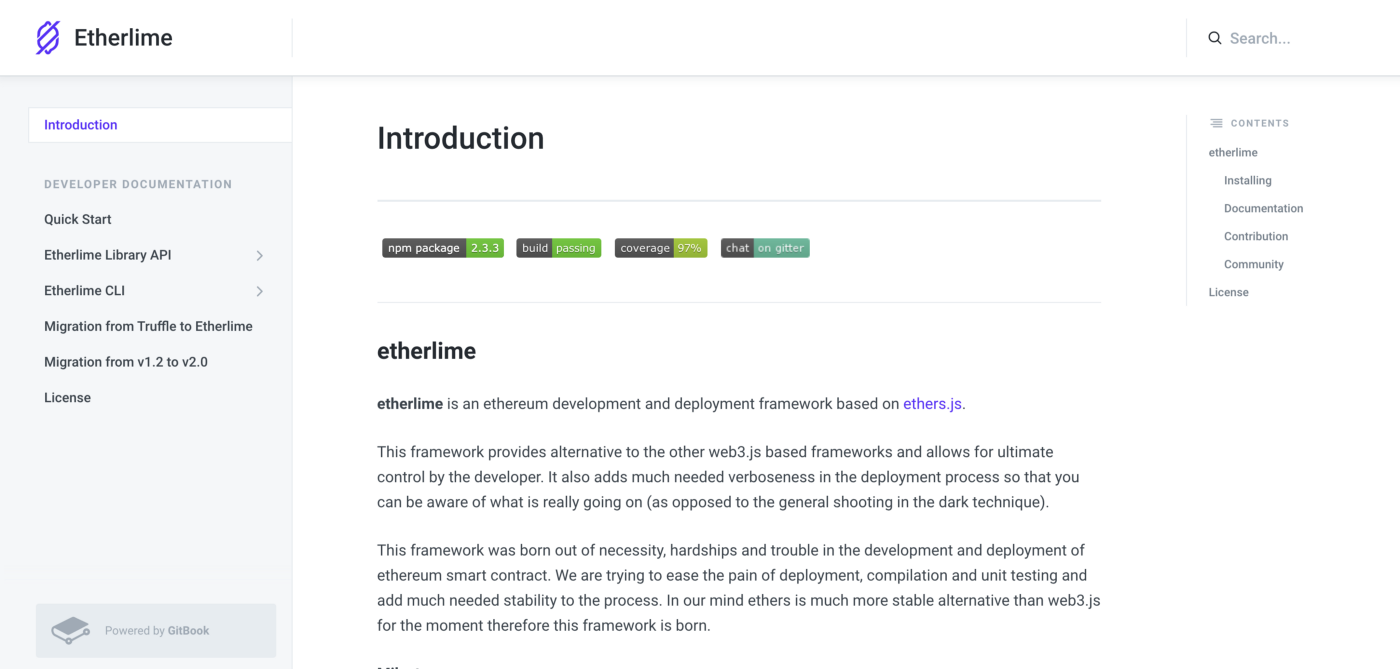
Task: Open the Quick Start page
Action: click(x=78, y=219)
